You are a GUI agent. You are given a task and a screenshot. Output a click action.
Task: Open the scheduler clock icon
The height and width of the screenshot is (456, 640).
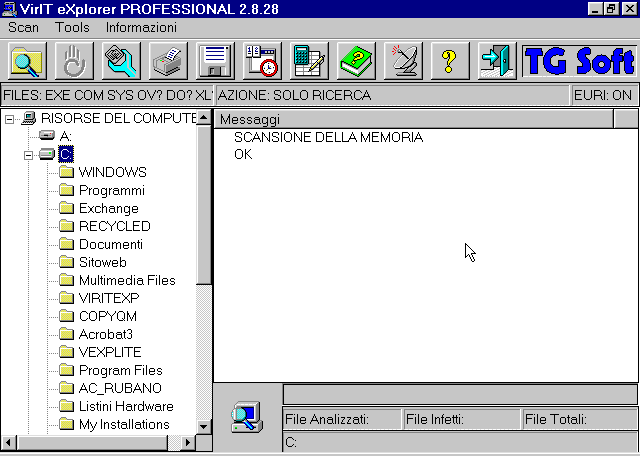pos(262,62)
